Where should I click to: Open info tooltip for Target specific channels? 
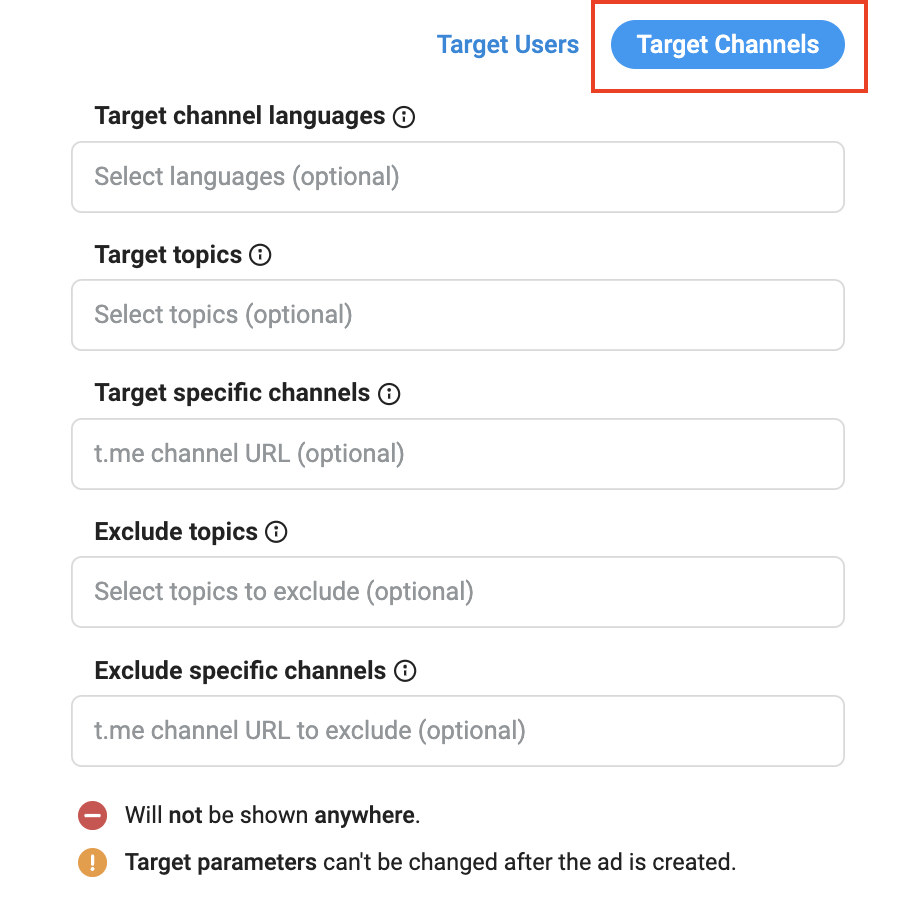(x=389, y=394)
